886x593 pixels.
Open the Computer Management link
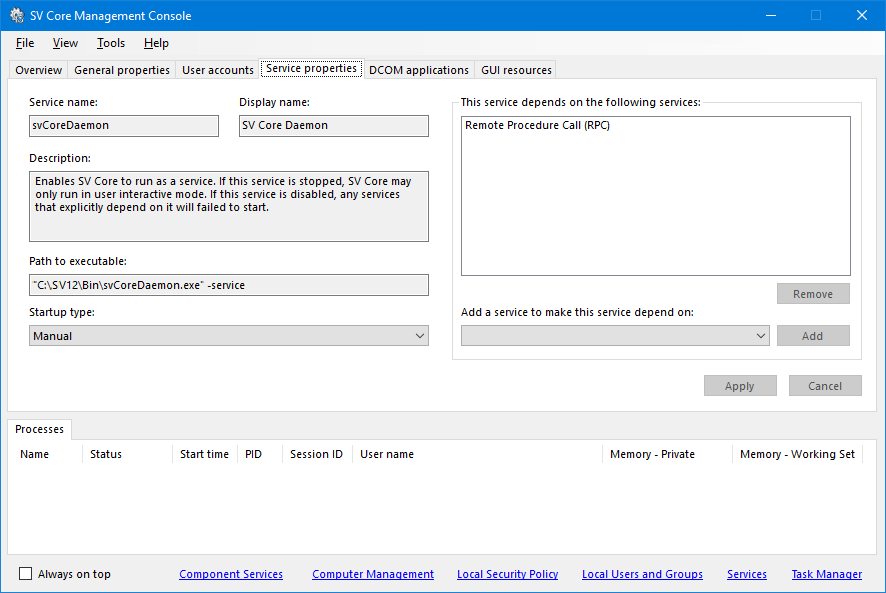tap(372, 574)
